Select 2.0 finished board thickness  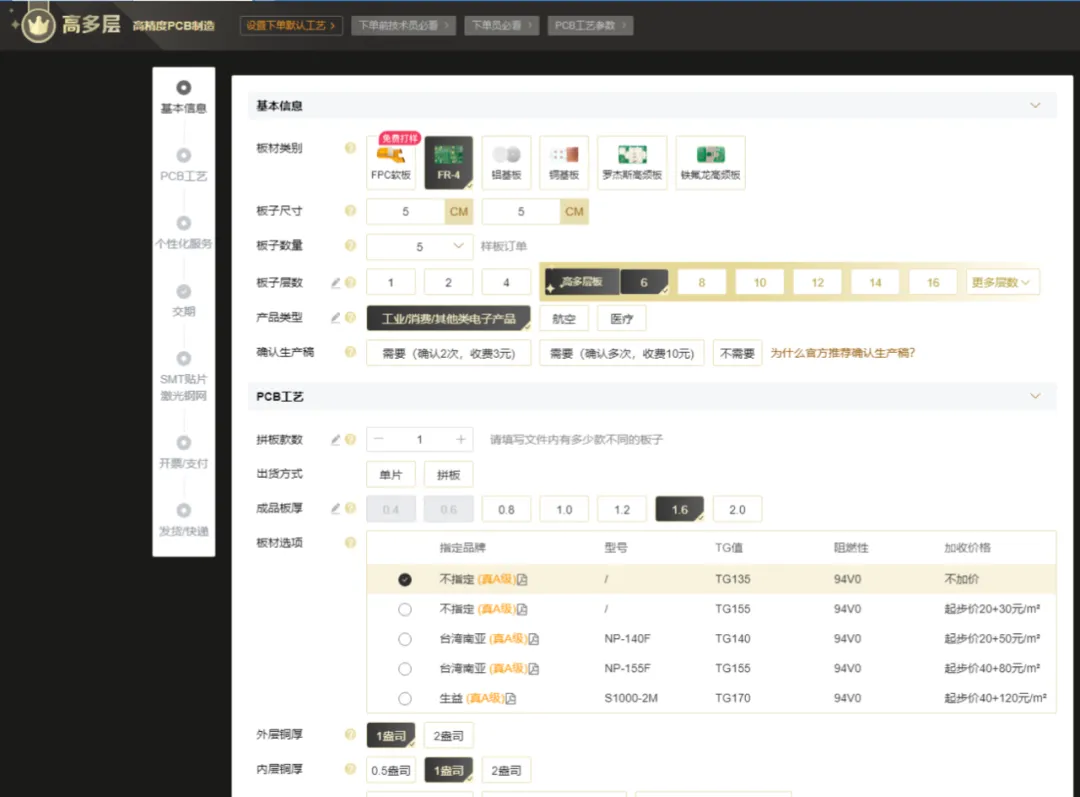click(737, 509)
